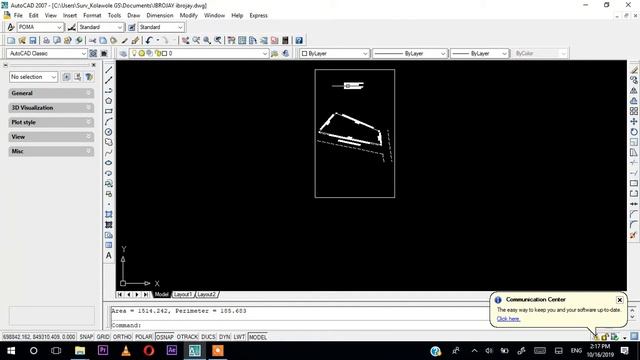
Task: Click the MODEL button in status bar
Action: 258,337
